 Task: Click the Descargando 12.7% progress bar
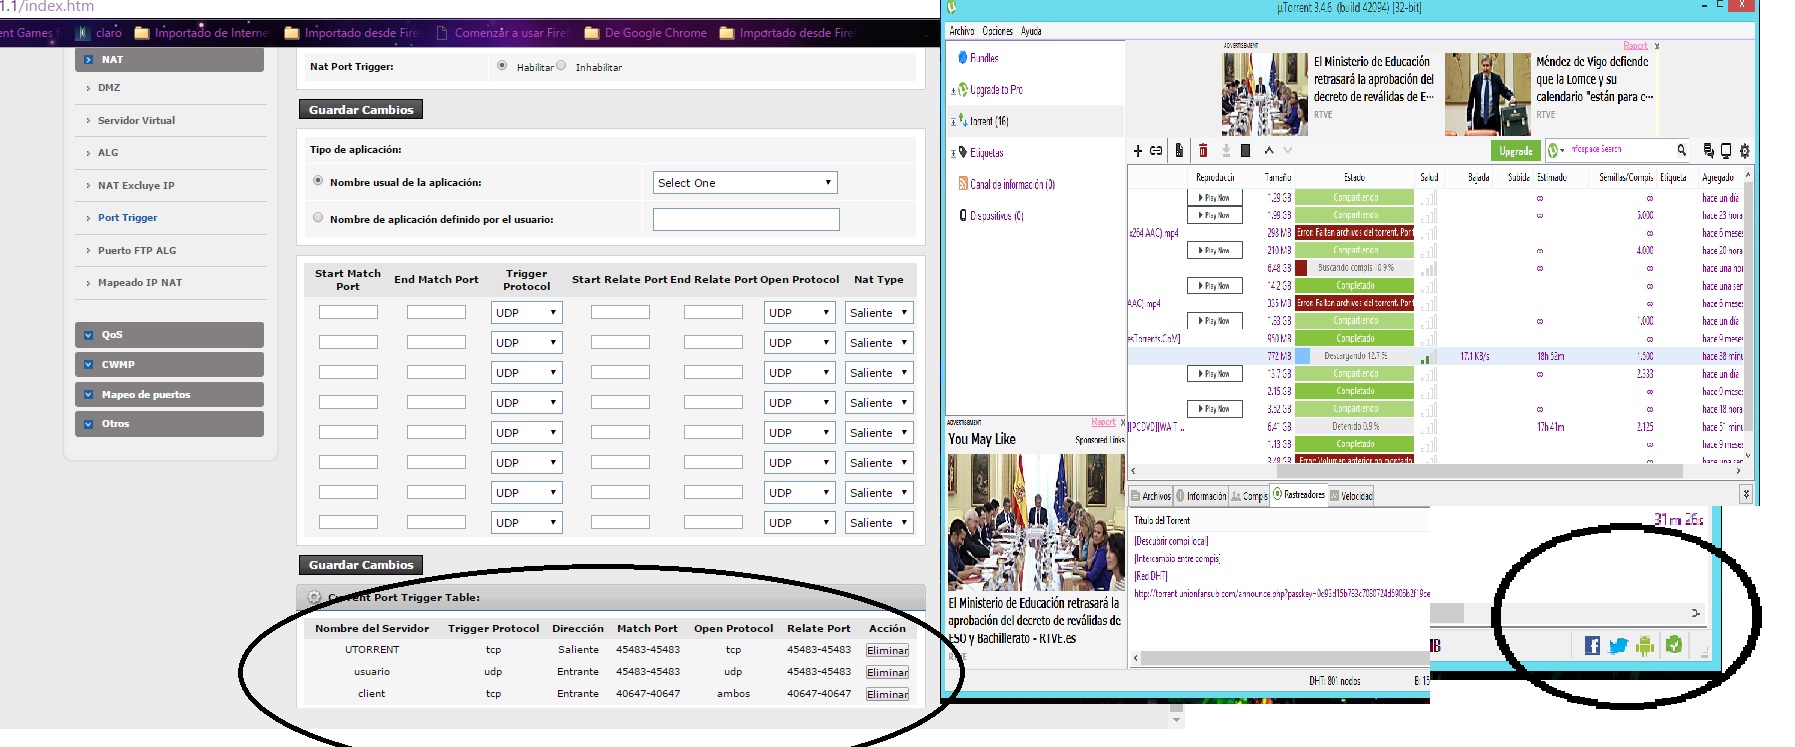pos(1355,356)
